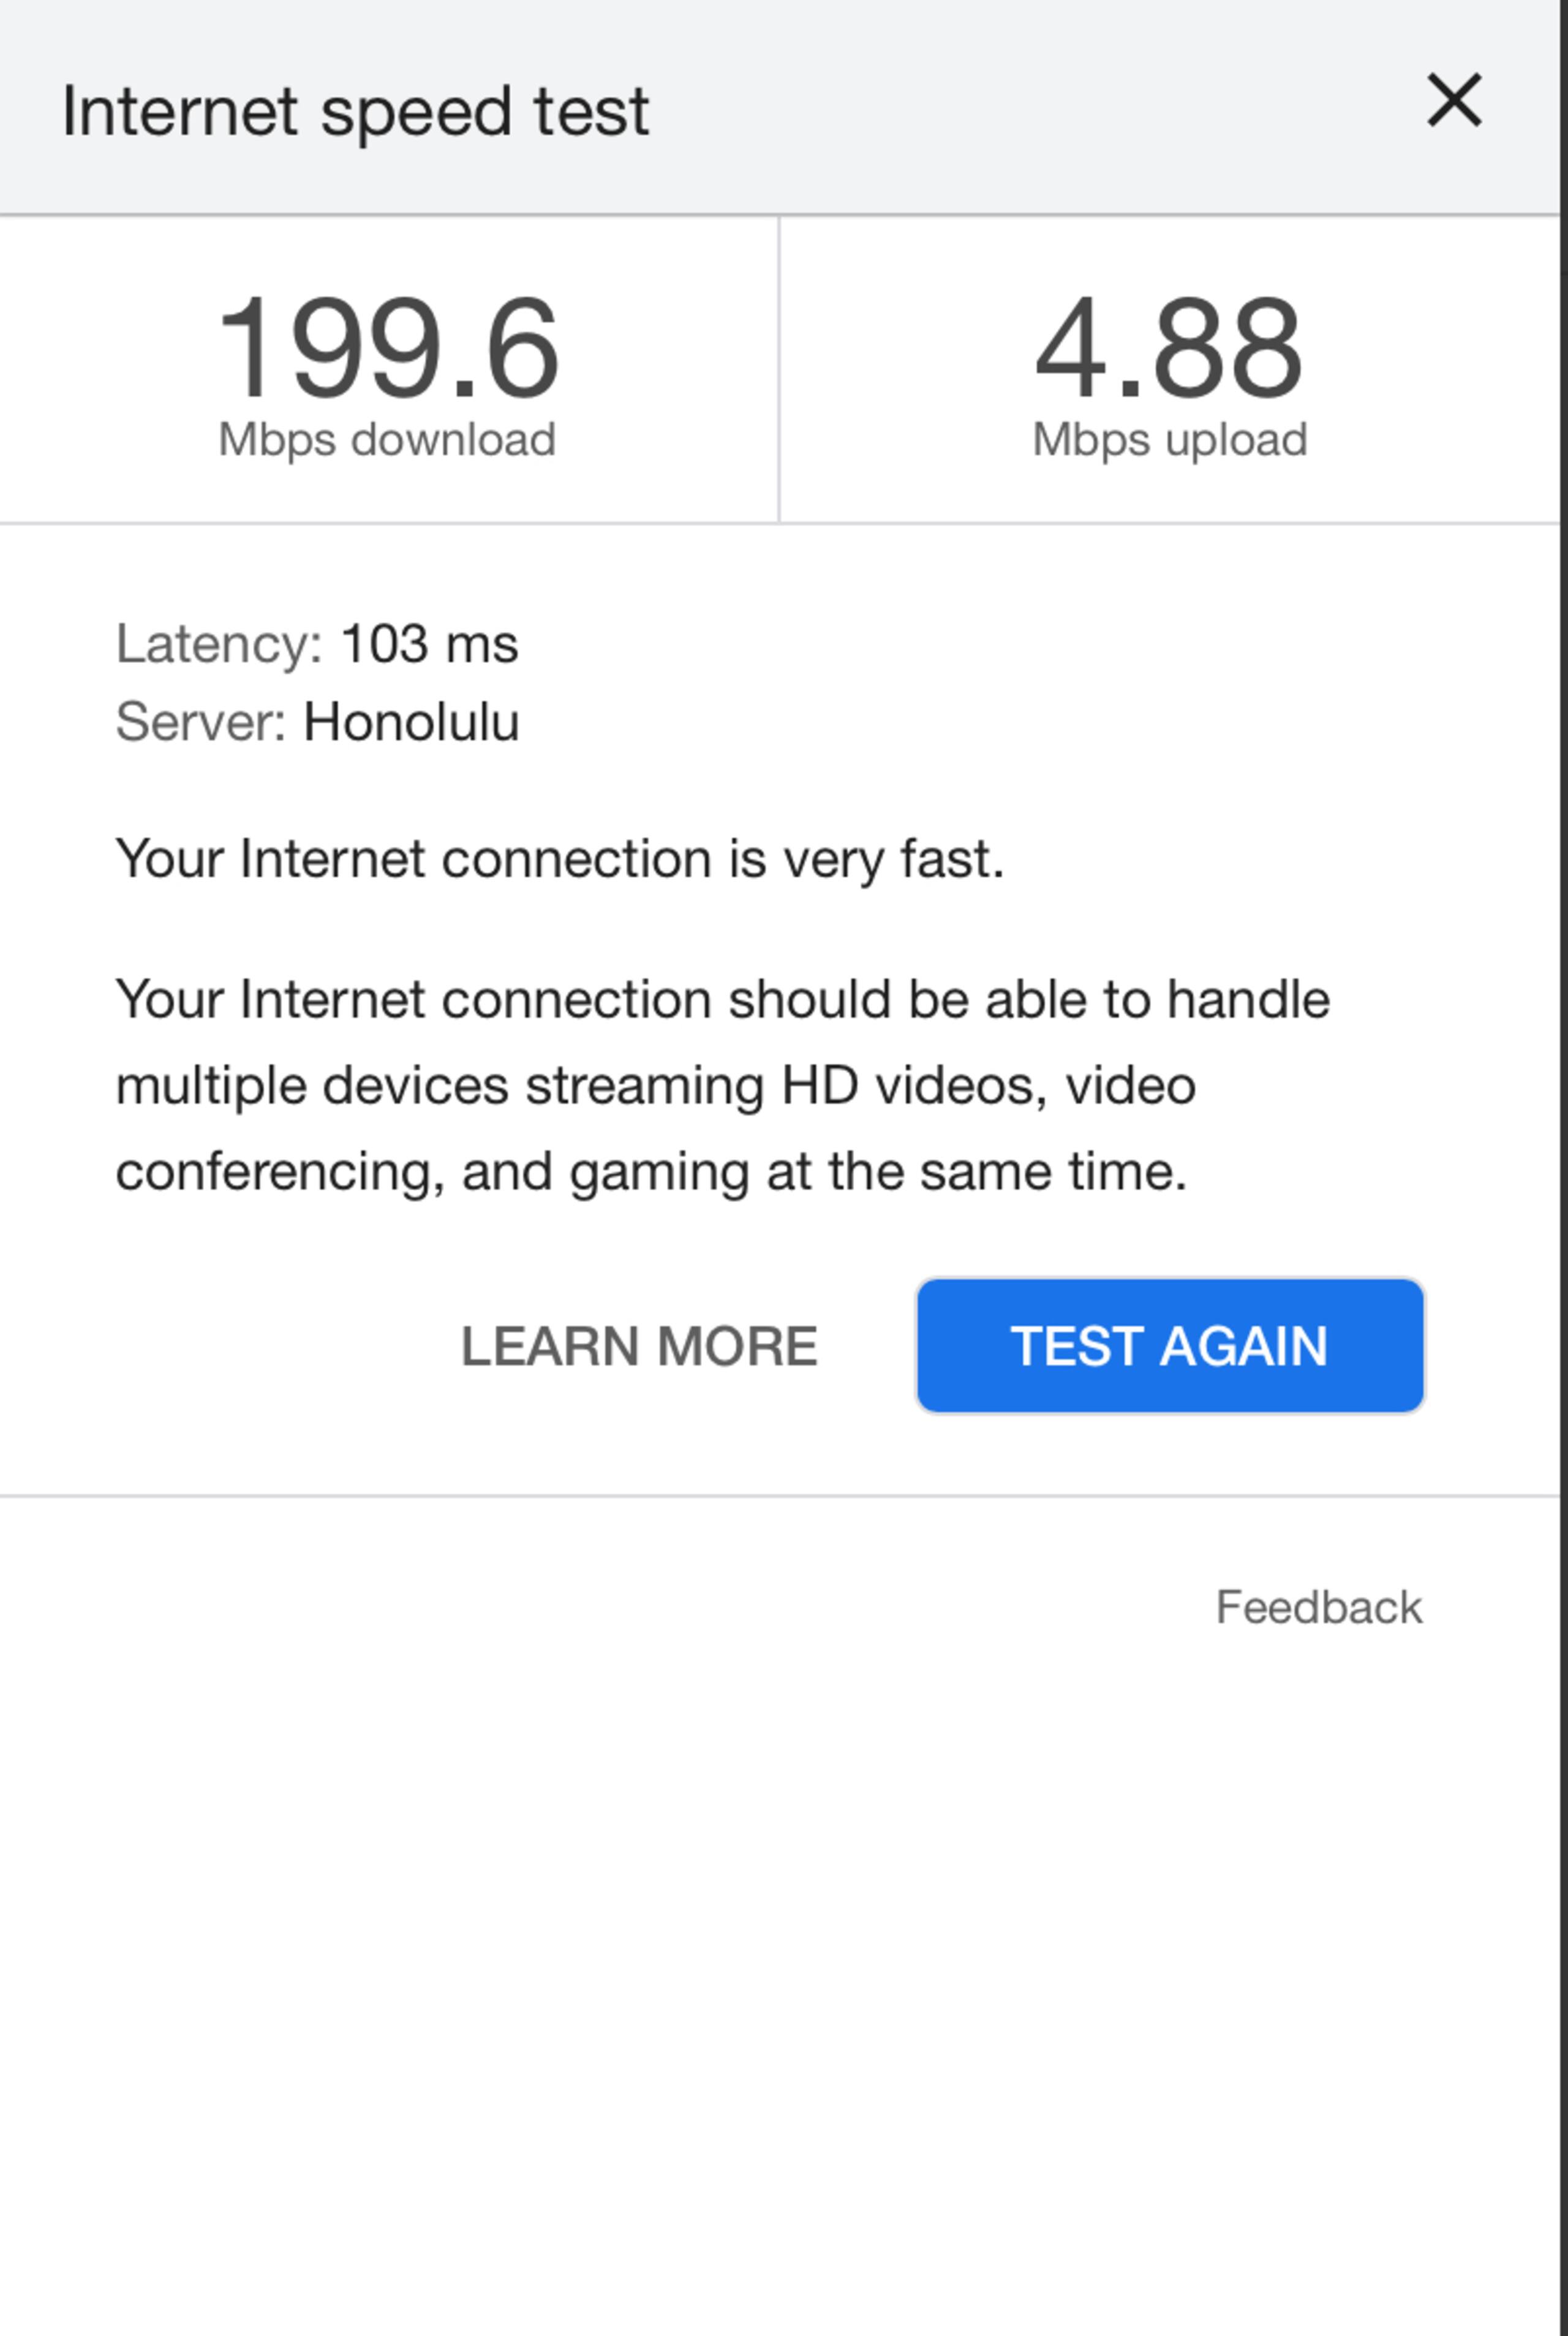The width and height of the screenshot is (1568, 2336).
Task: Click the Mbps download label
Action: pos(387,440)
